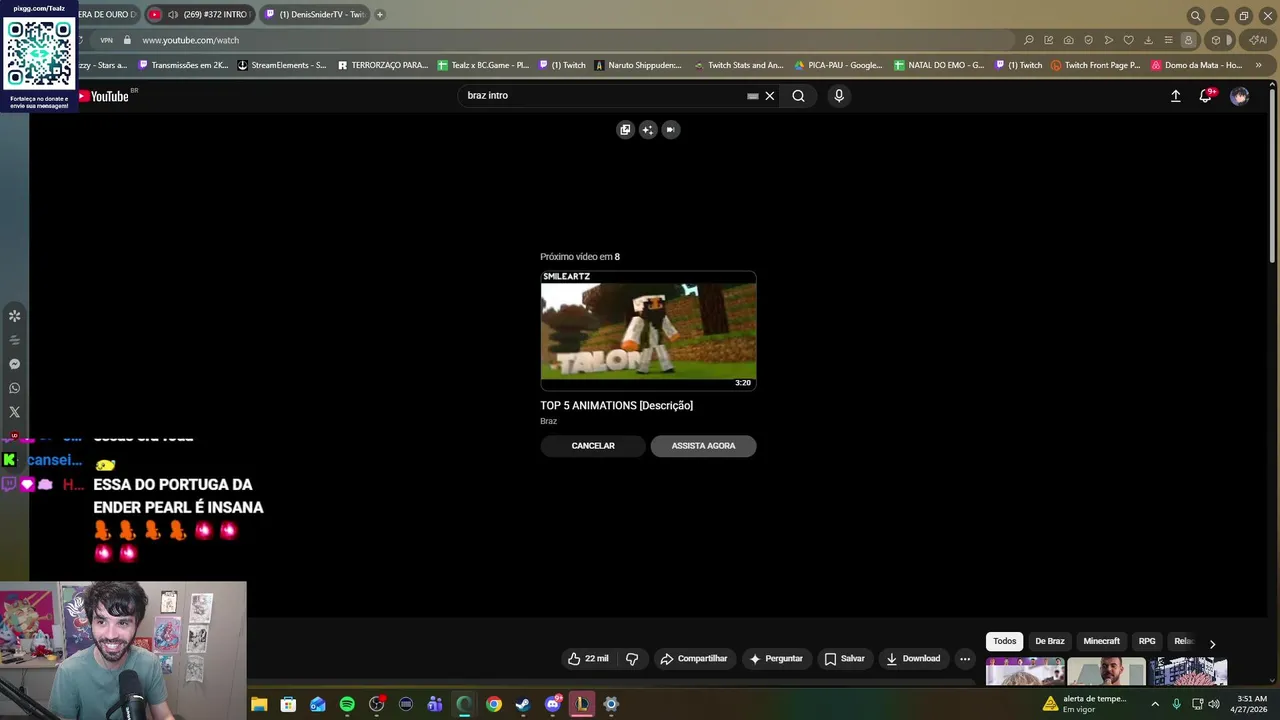Open the three-dot more actions menu
Screen dimensions: 1280x720
[x=965, y=659]
